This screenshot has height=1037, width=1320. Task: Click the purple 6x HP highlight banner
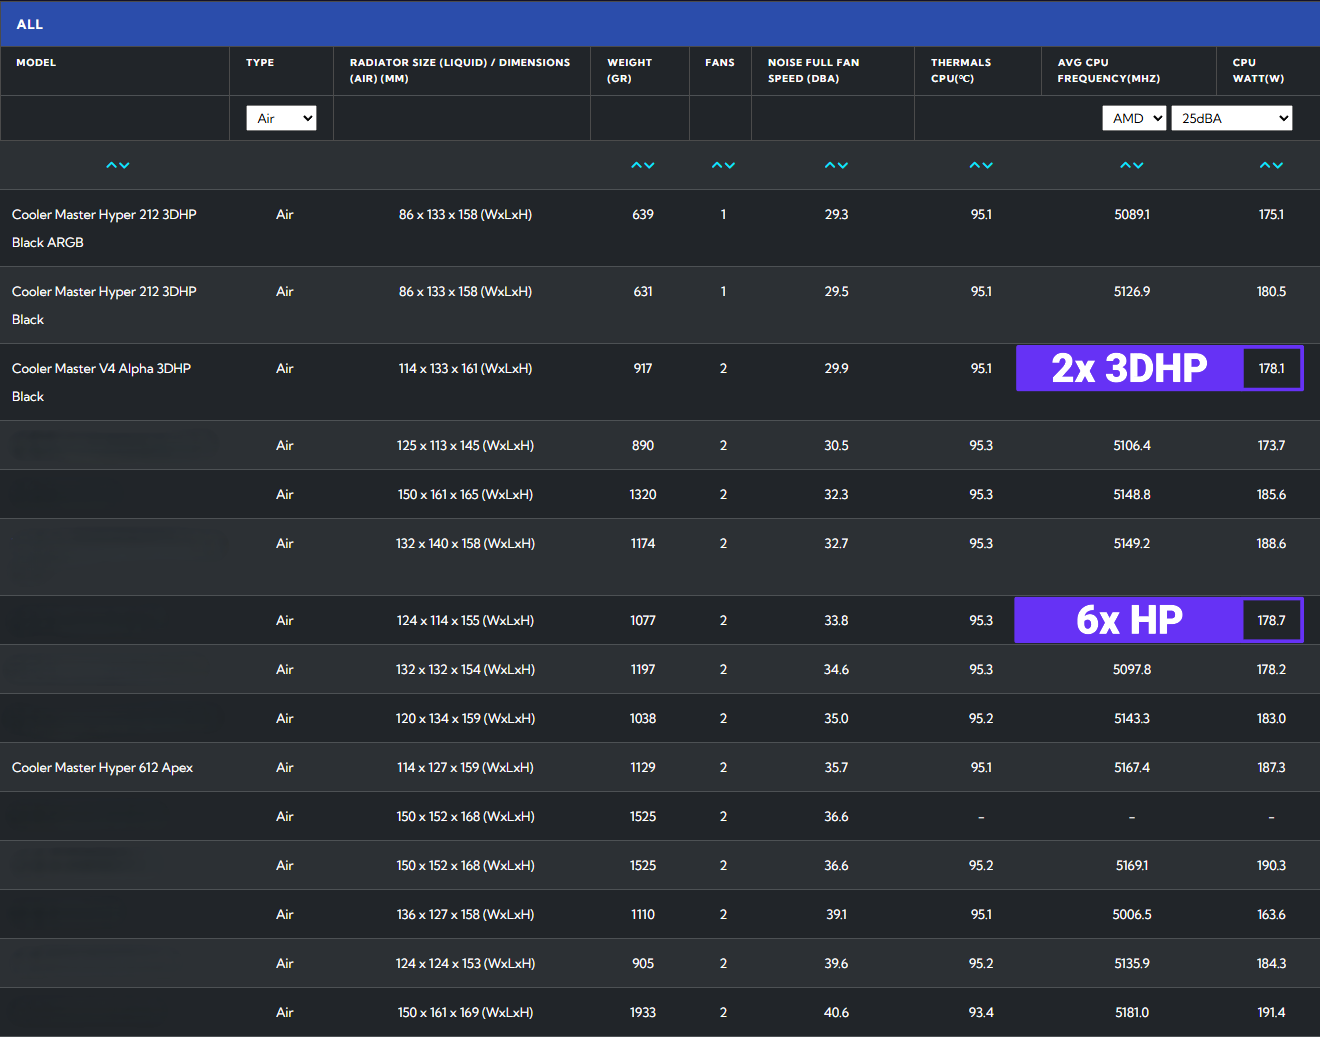pyautogui.click(x=1129, y=620)
